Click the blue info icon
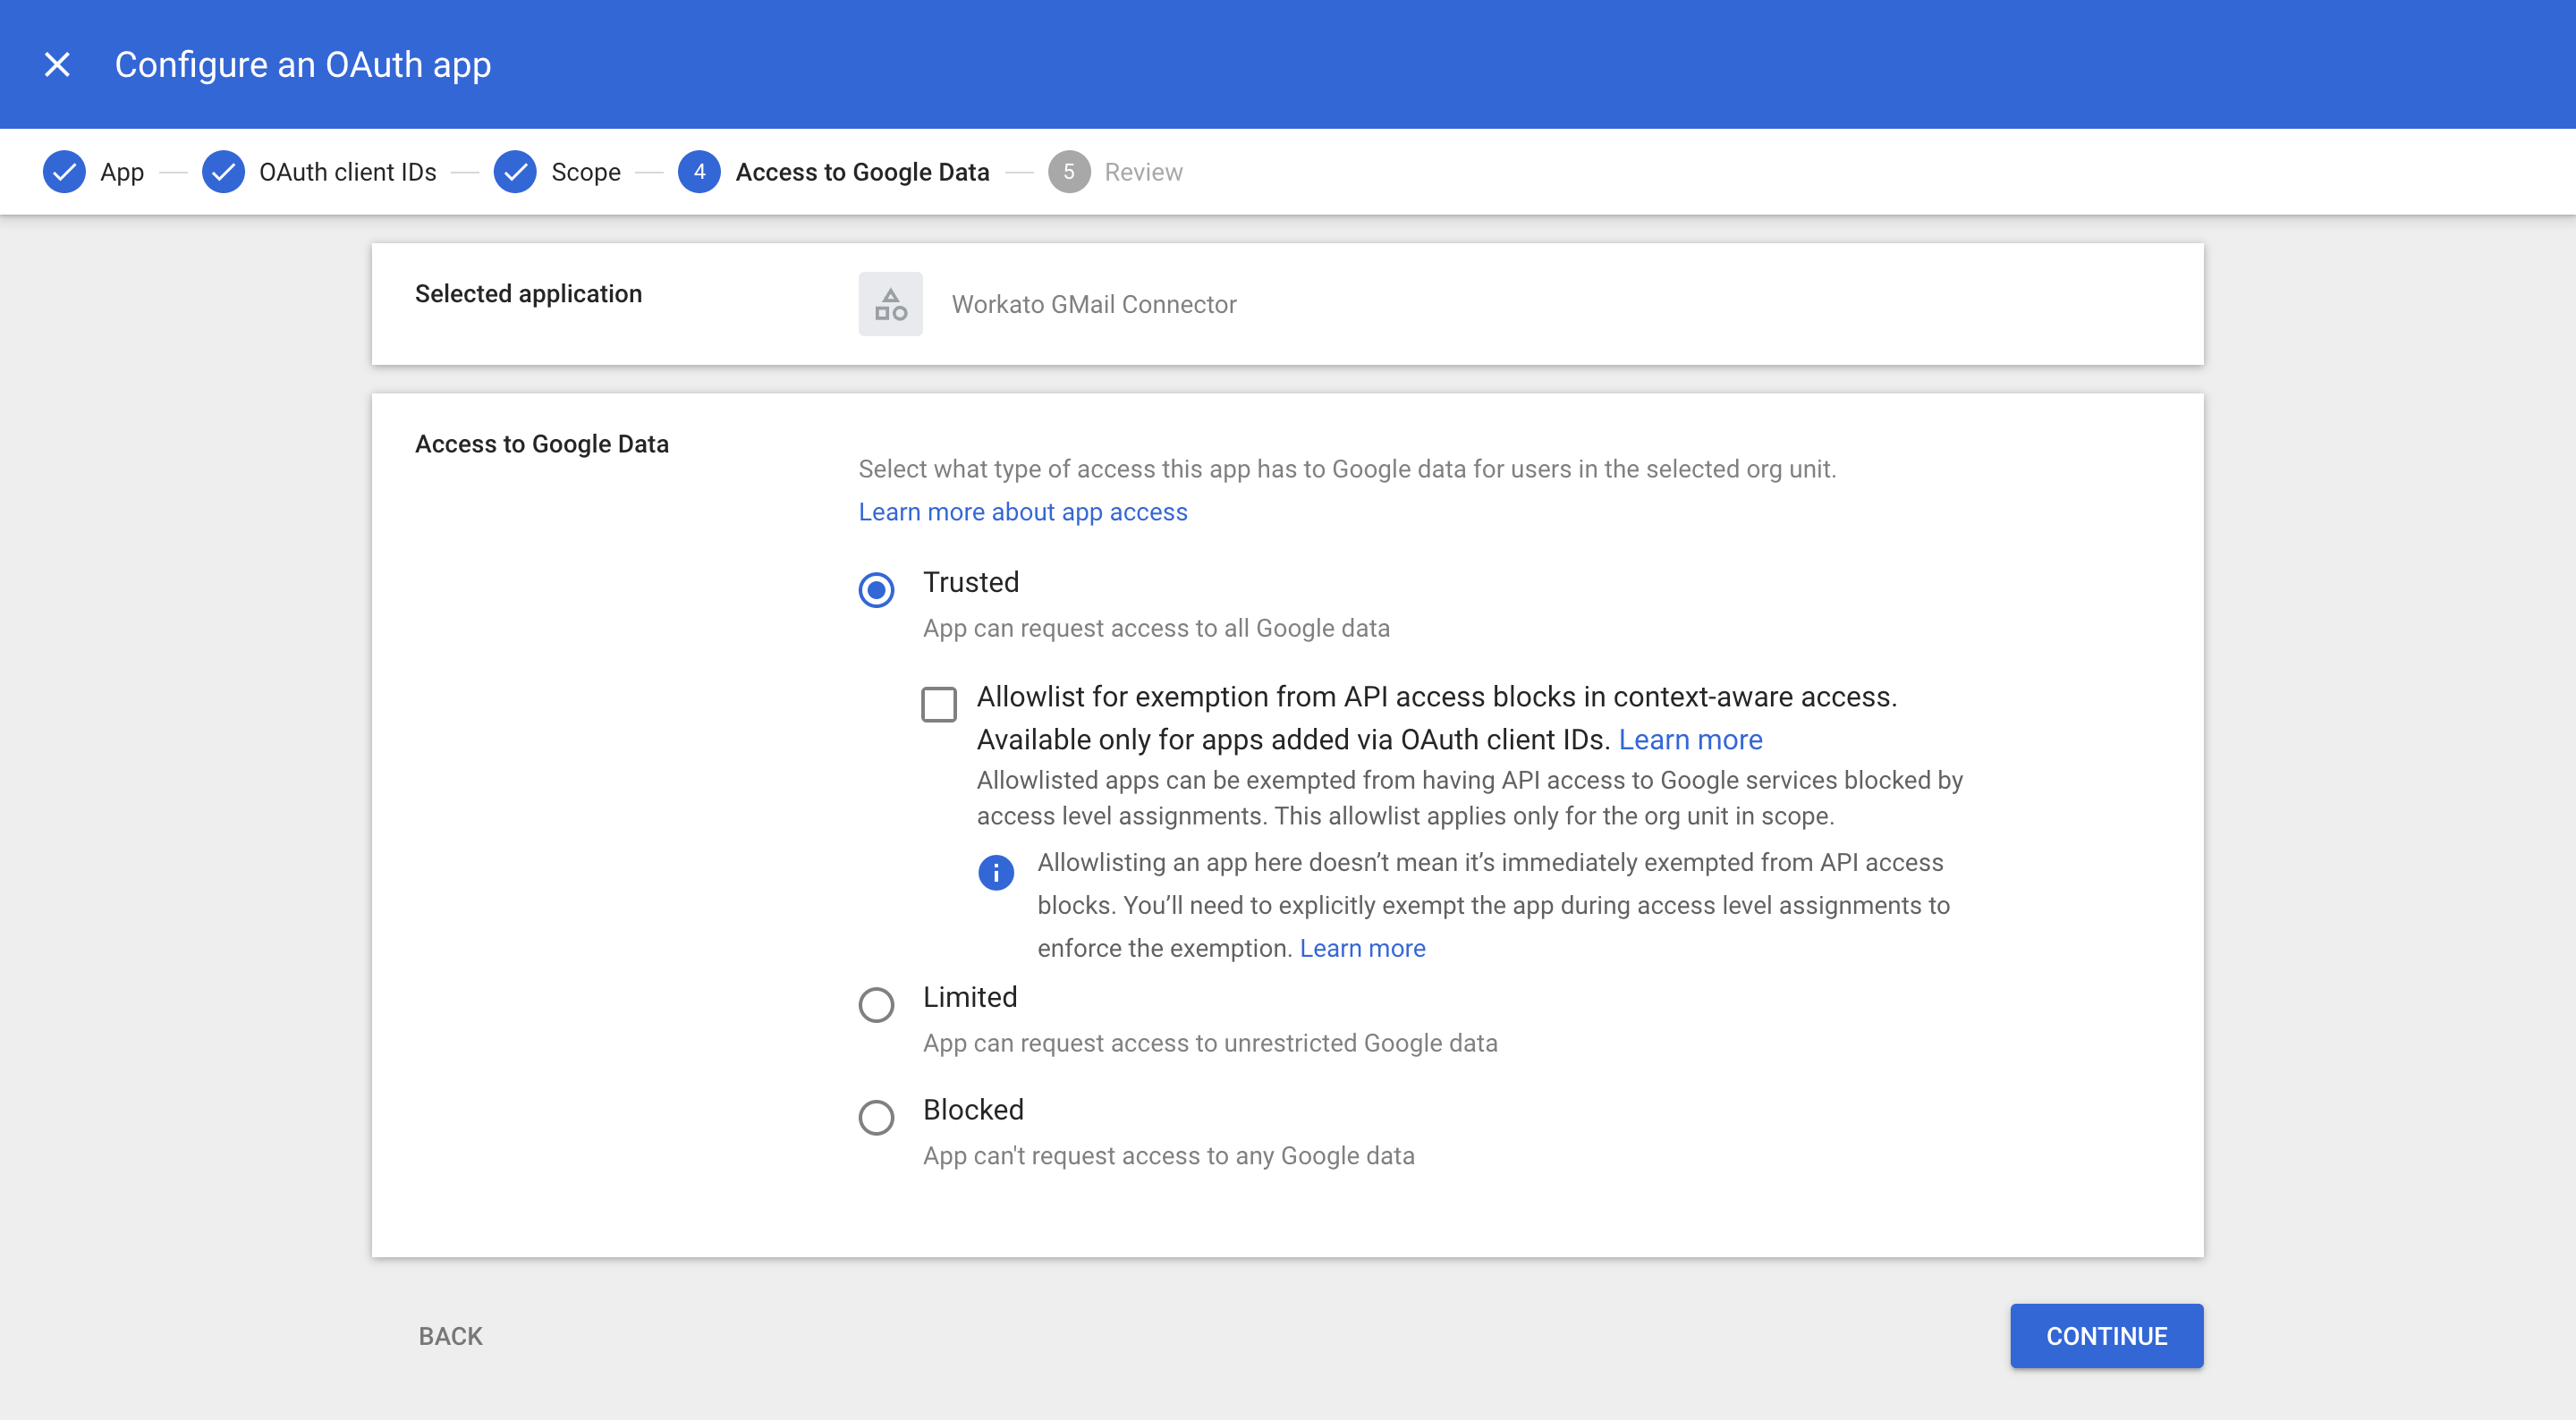Viewport: 2576px width, 1420px height. [x=995, y=872]
